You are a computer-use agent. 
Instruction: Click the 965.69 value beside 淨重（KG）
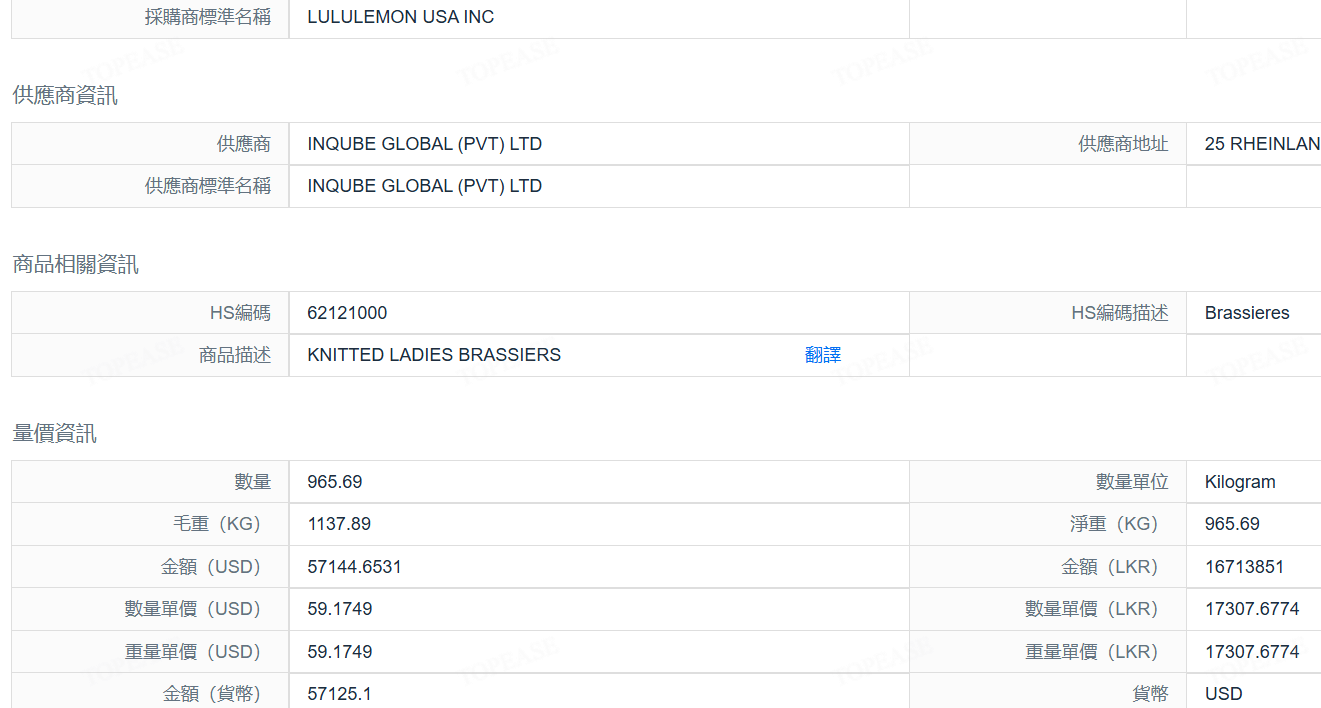point(1232,524)
